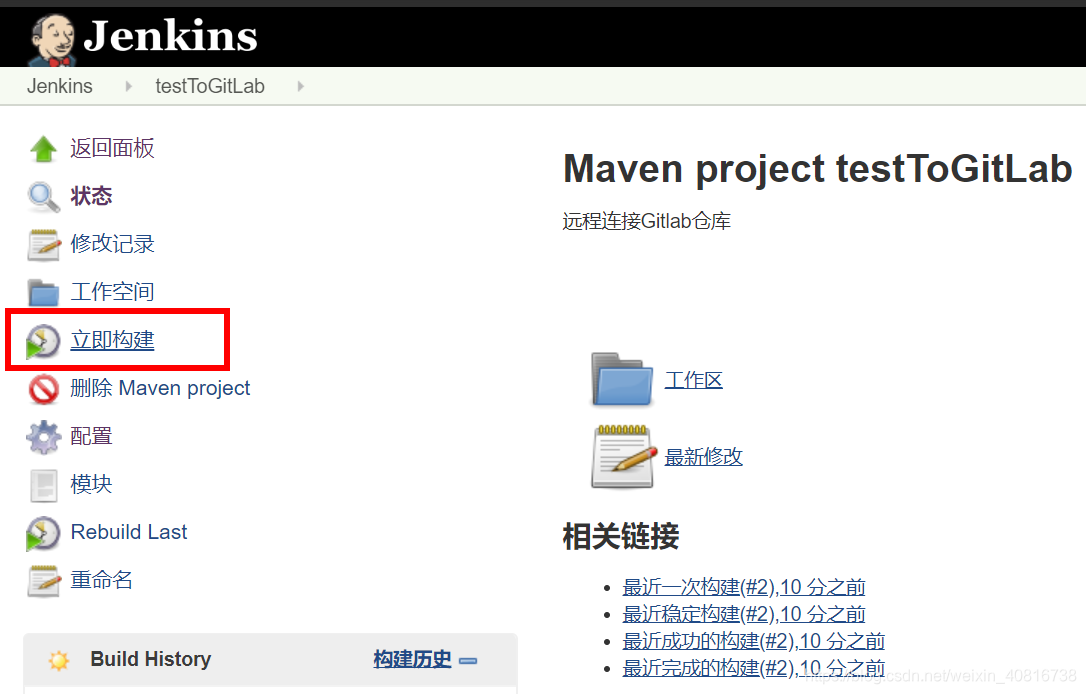Open the 最新修改 recent changes link
This screenshot has width=1086, height=694.
[x=704, y=456]
